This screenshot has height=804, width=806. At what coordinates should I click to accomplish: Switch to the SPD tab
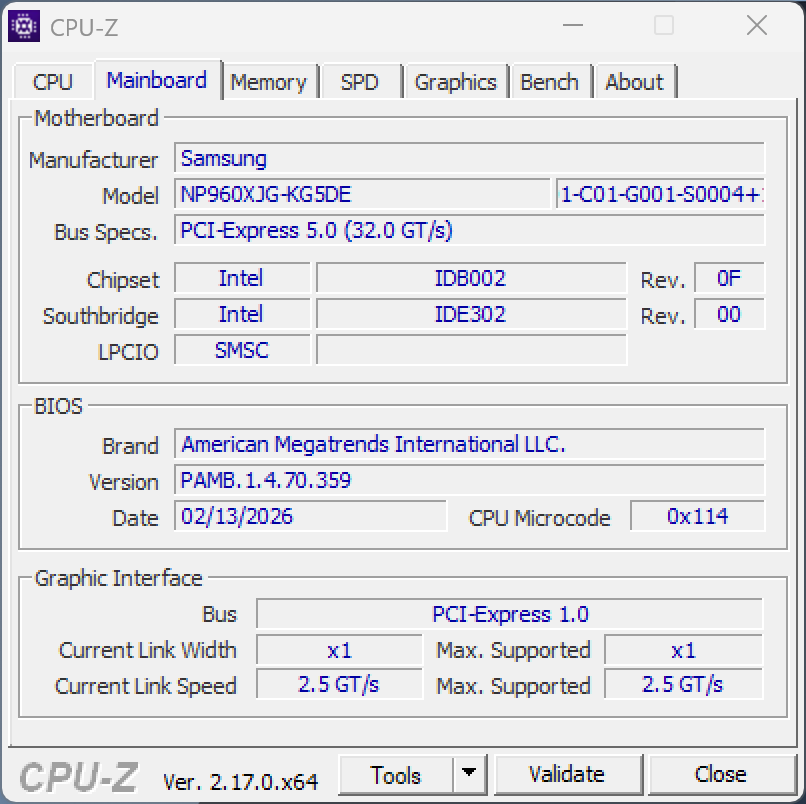360,82
